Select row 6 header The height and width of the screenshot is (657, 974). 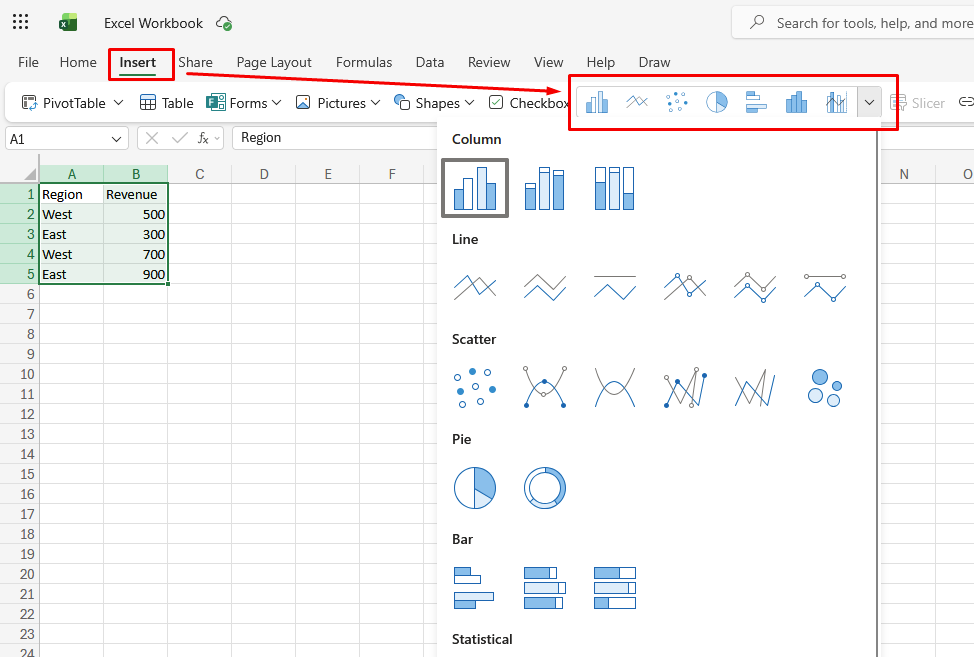(19, 294)
